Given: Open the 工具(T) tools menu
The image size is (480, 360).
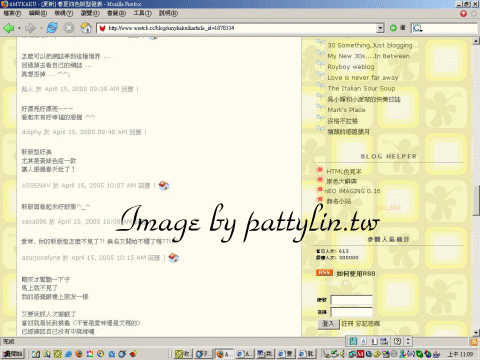Looking at the screenshot, I should [142, 13].
